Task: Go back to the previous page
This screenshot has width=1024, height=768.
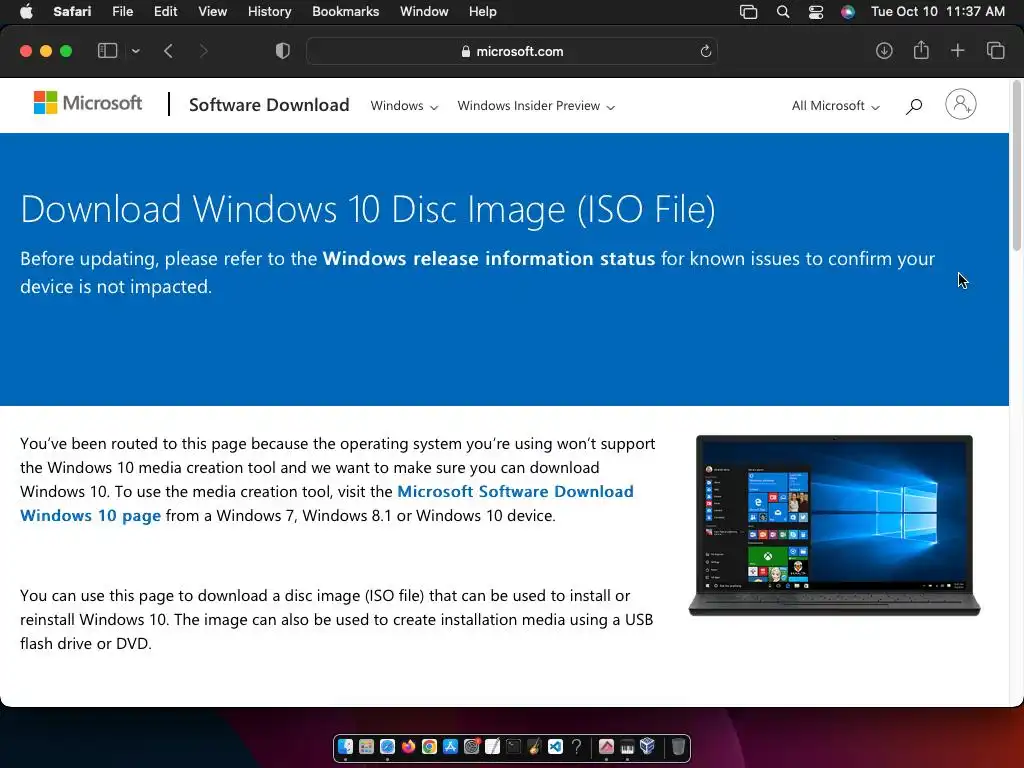Action: click(168, 51)
